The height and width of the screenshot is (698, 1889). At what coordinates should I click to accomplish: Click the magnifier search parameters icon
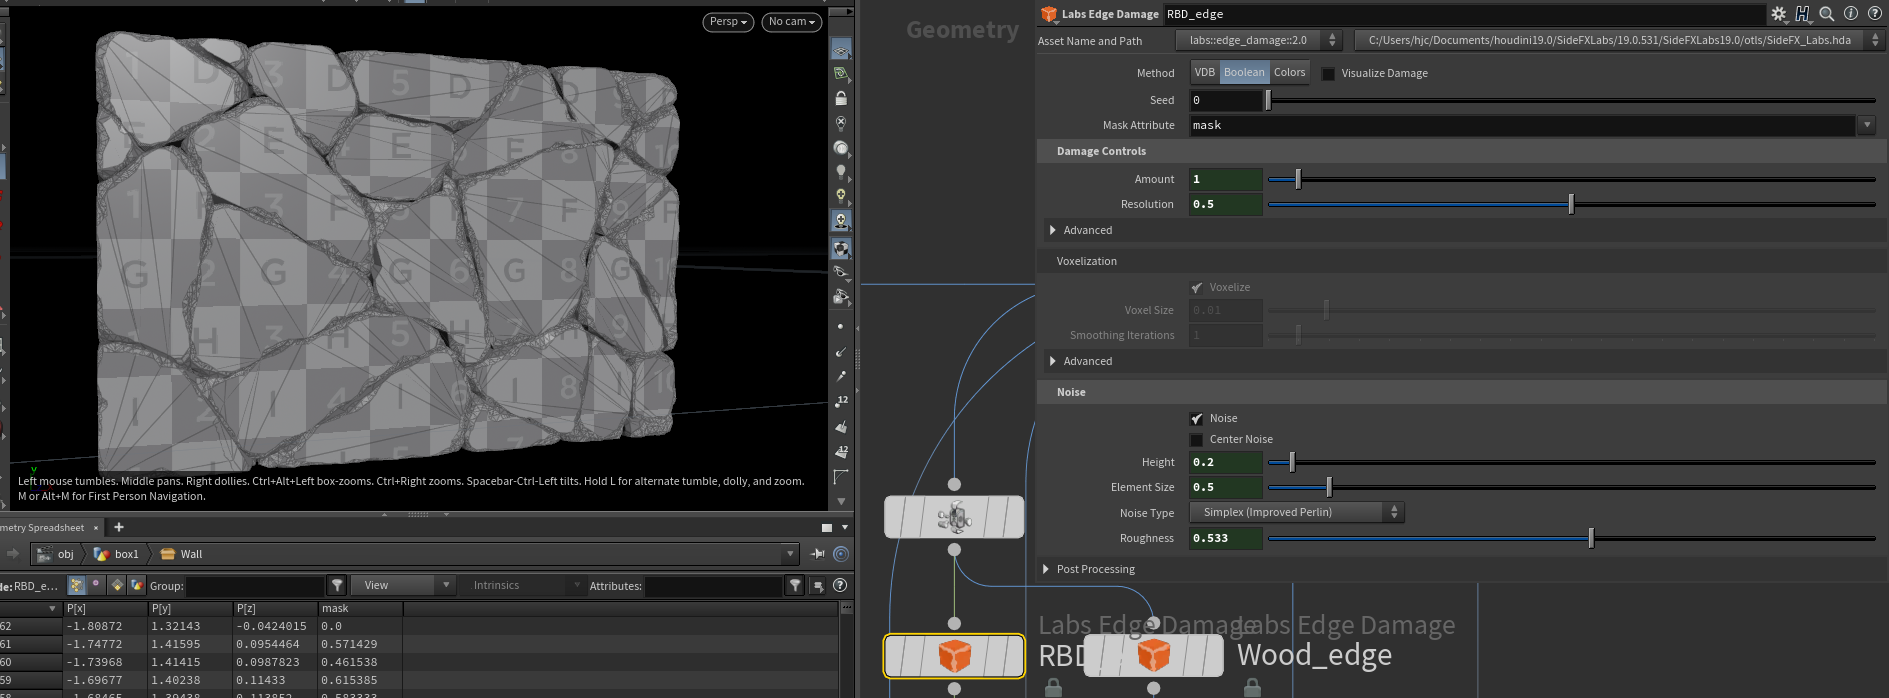[x=1827, y=14]
